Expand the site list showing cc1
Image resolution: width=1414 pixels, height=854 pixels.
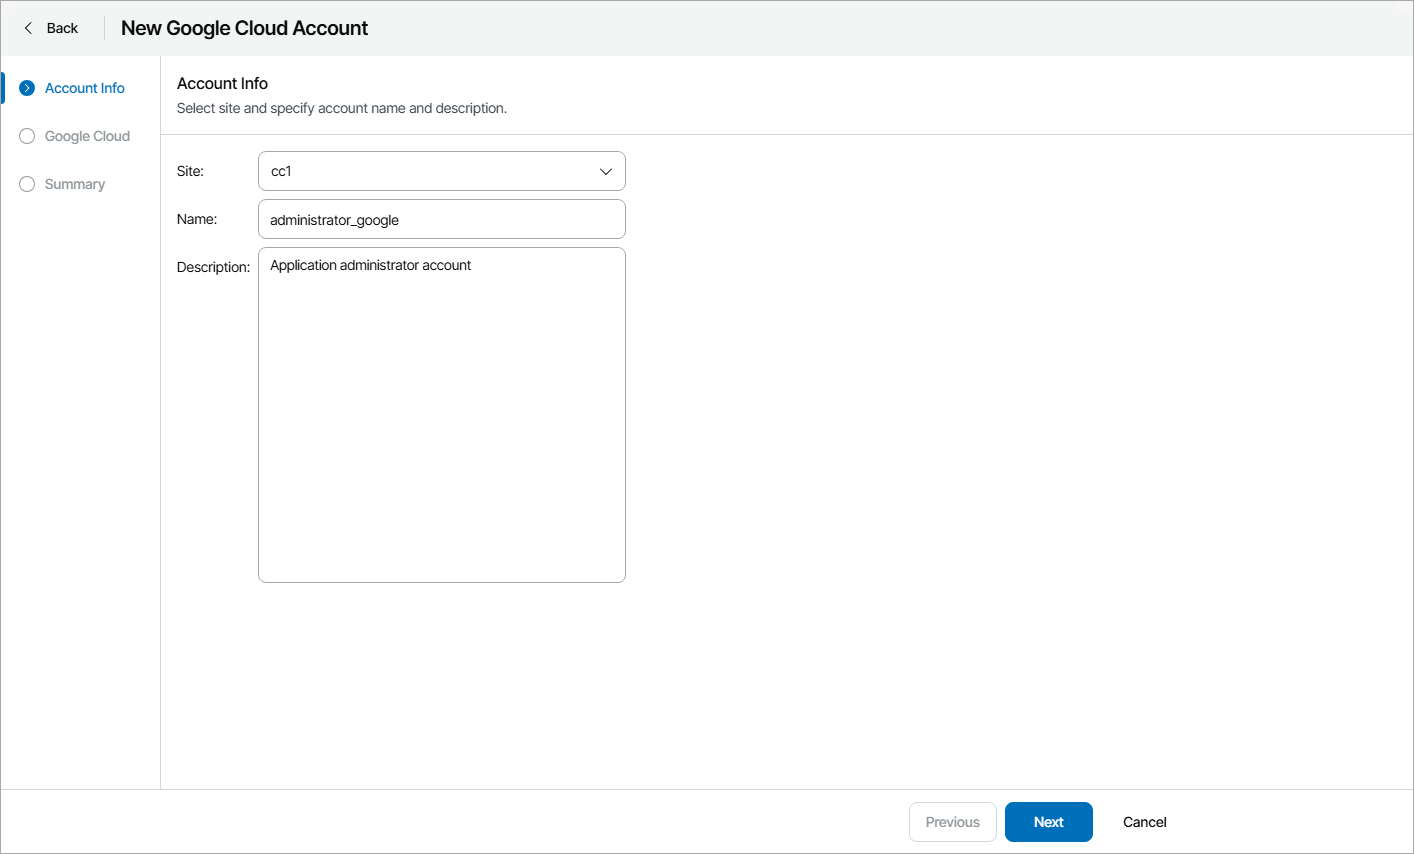click(x=605, y=171)
